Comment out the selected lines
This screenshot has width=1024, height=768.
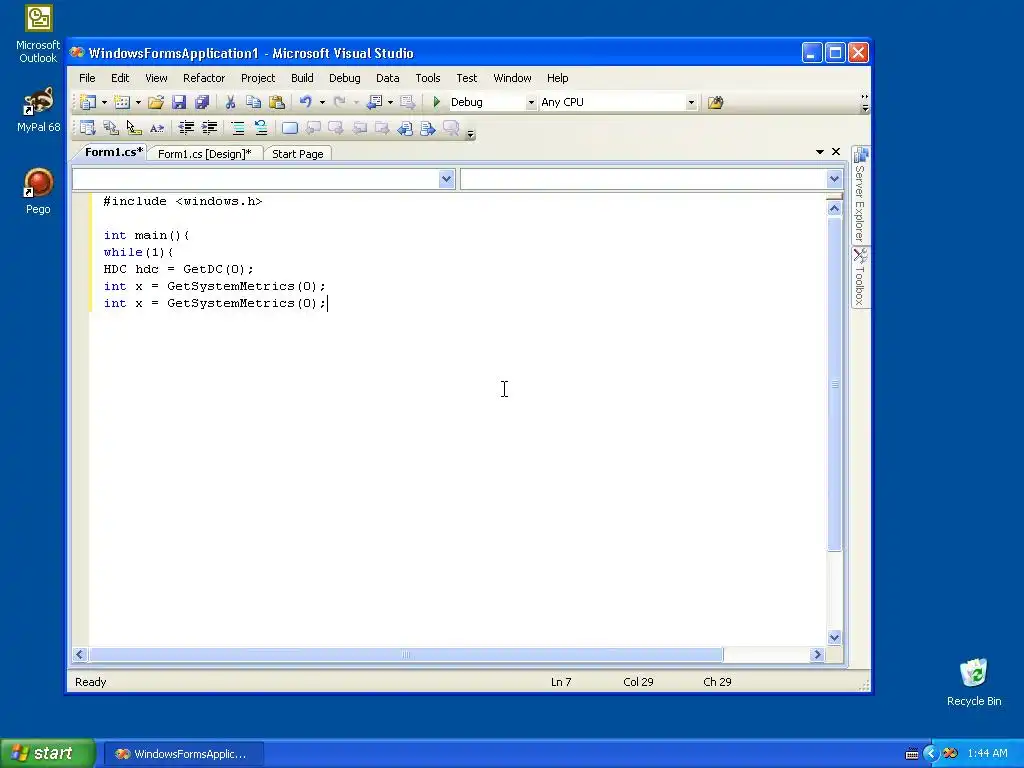click(x=238, y=128)
